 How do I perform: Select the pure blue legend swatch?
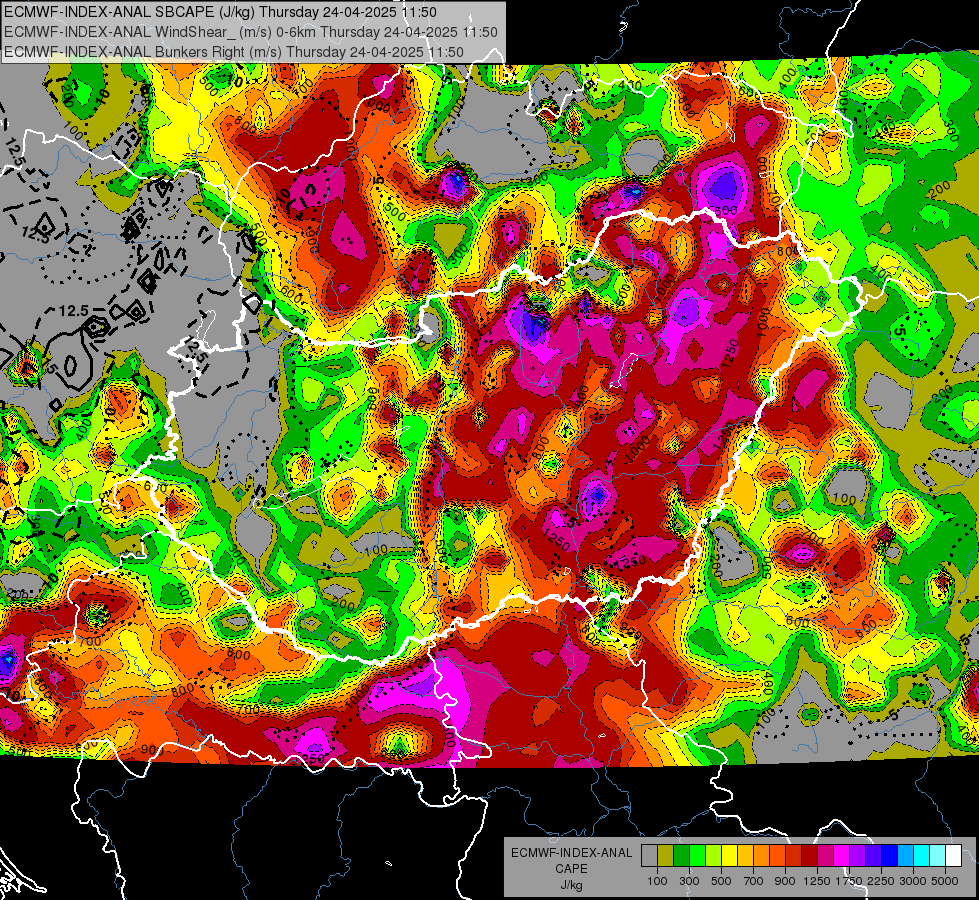[889, 856]
